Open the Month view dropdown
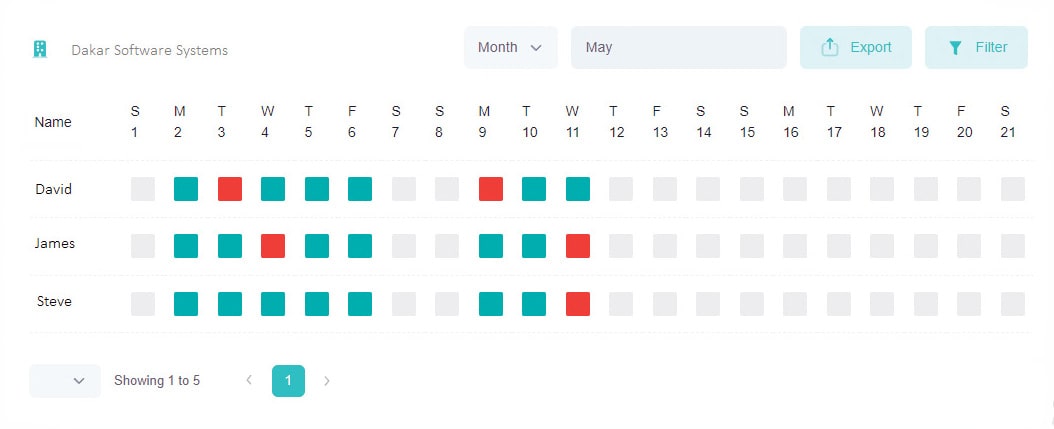This screenshot has height=429, width=1054. pos(510,47)
